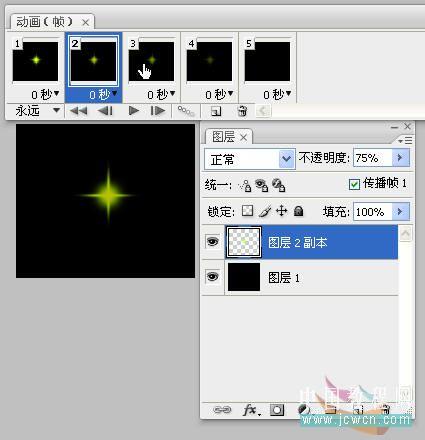Screen dimensions: 425x440
Task: Add a layer mask
Action: coord(277,410)
